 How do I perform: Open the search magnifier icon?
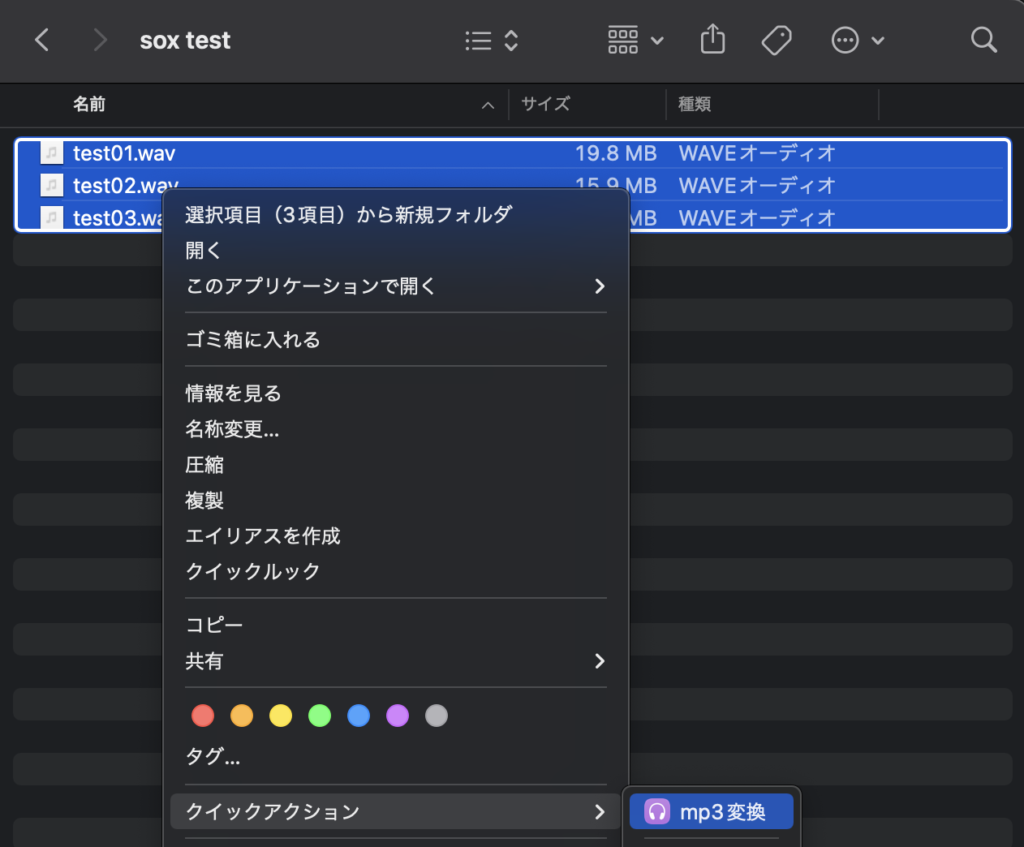tap(984, 40)
